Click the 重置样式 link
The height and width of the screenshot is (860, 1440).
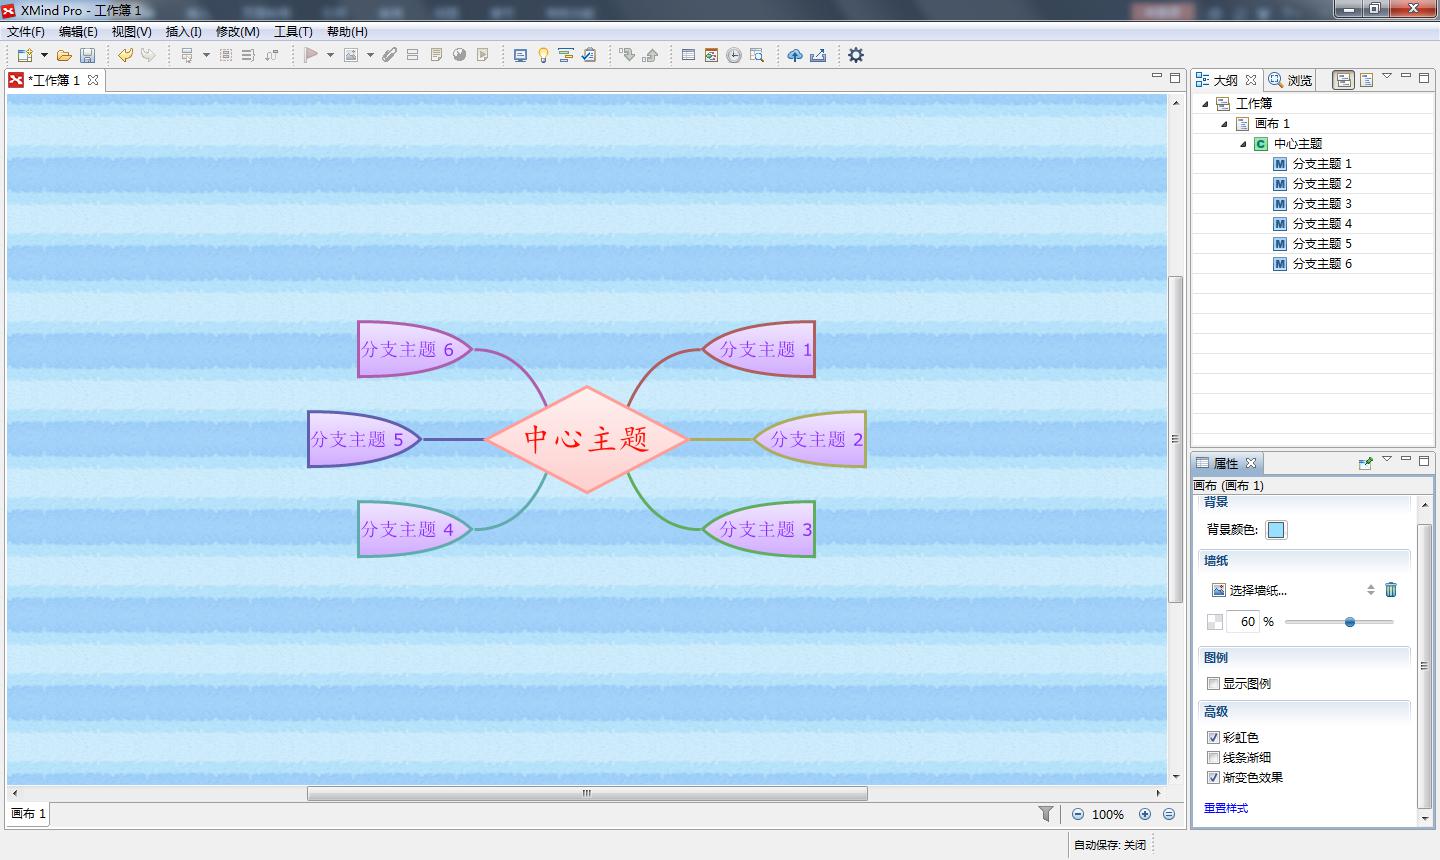(1226, 808)
